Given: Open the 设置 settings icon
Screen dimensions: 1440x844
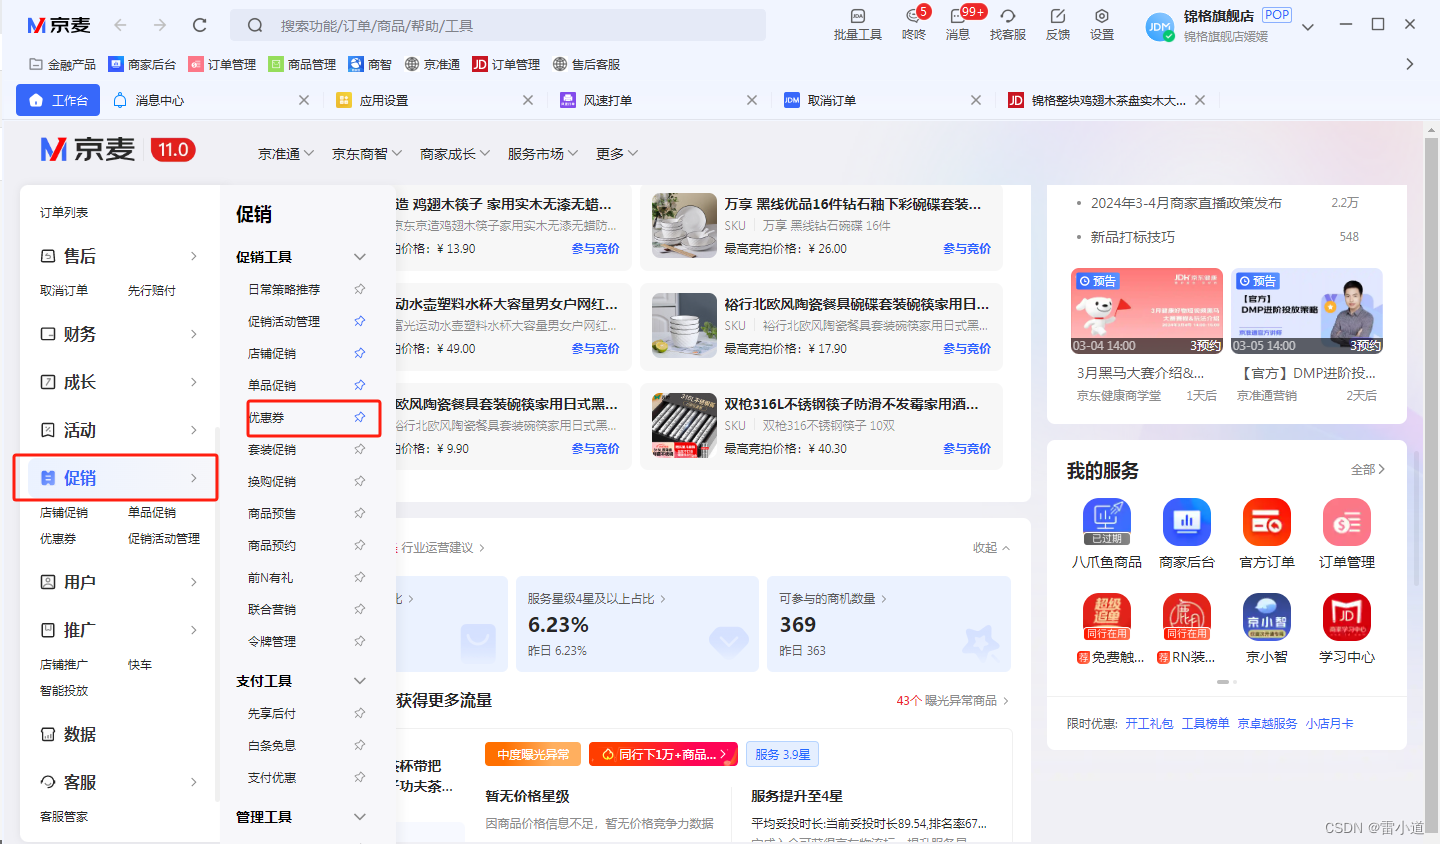Looking at the screenshot, I should [x=1102, y=24].
